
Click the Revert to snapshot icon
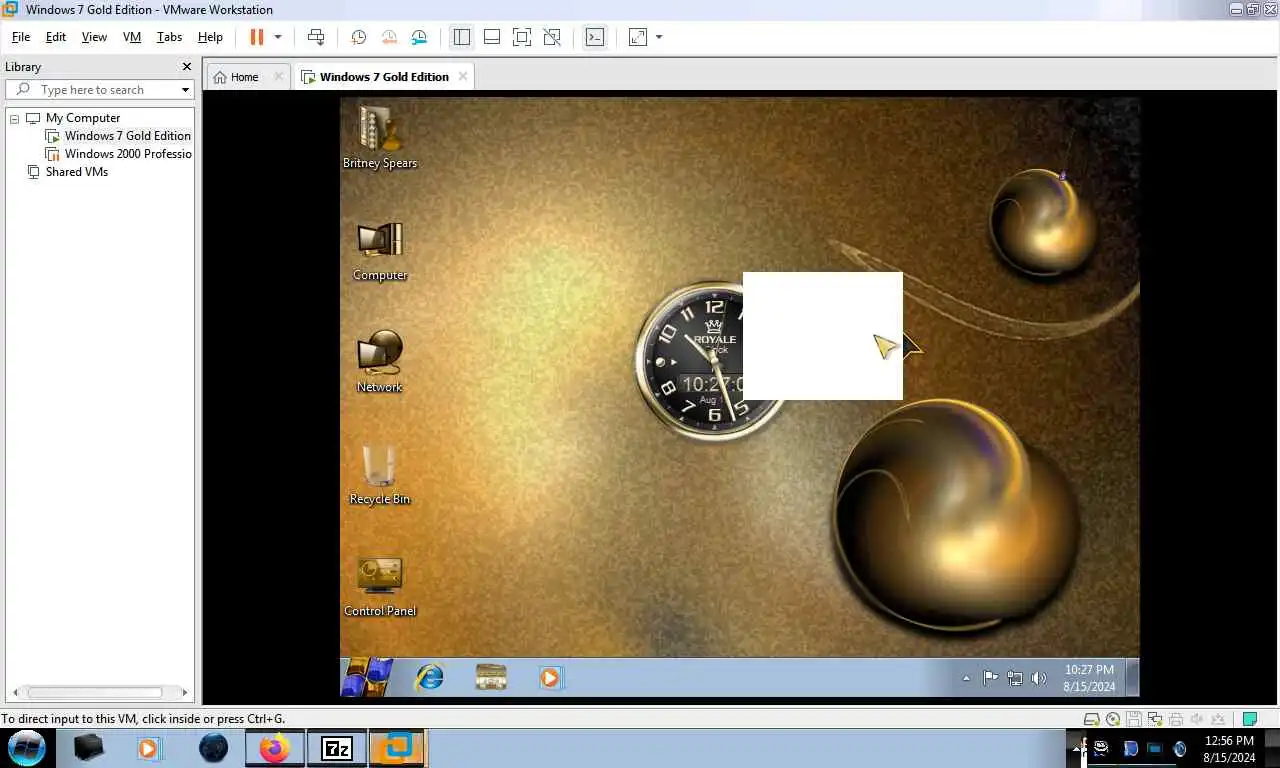[x=389, y=37]
